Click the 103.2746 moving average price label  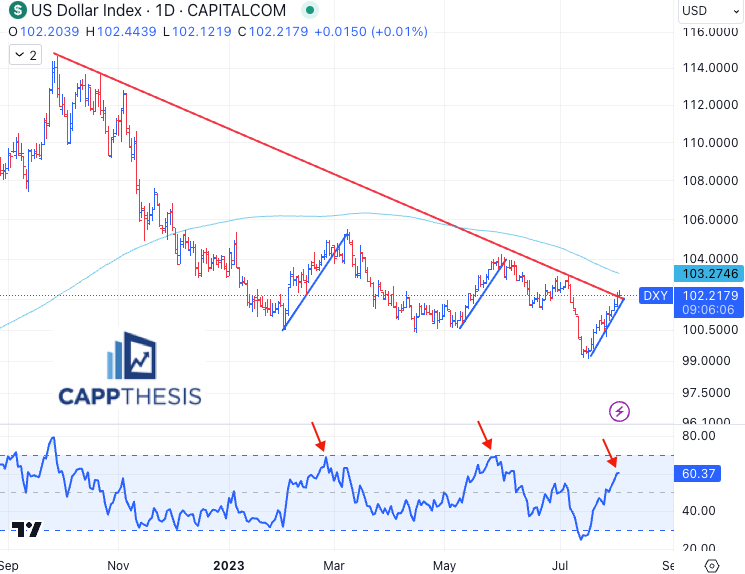click(x=710, y=272)
